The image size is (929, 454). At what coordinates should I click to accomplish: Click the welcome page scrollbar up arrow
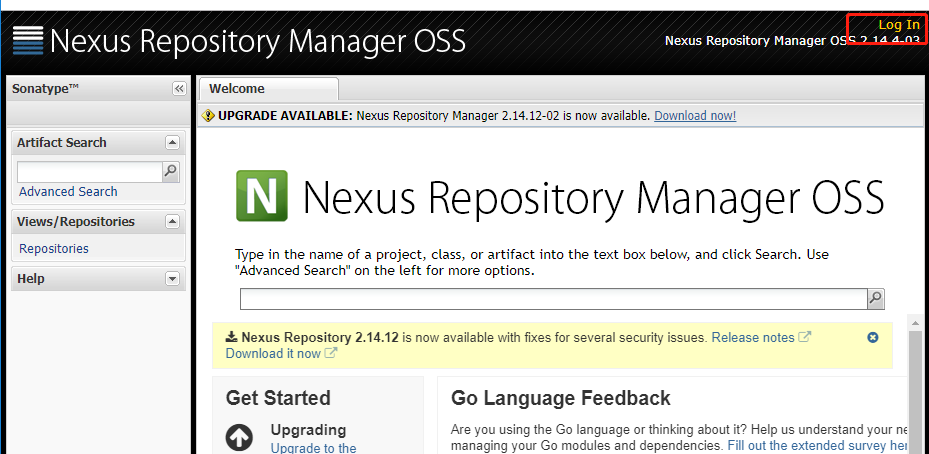tap(915, 323)
